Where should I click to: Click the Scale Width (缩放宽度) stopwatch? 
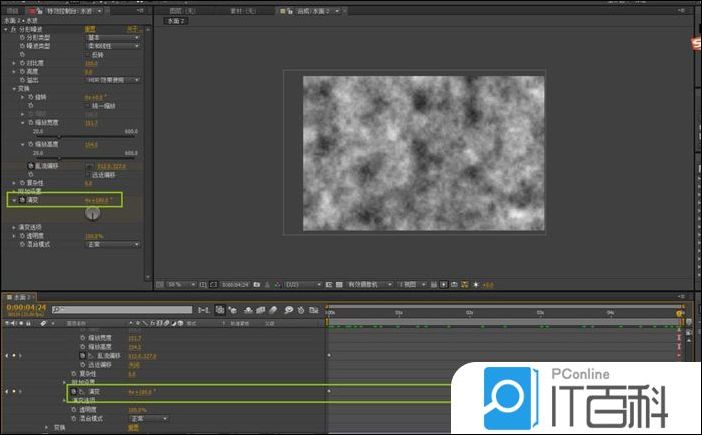tap(31, 123)
